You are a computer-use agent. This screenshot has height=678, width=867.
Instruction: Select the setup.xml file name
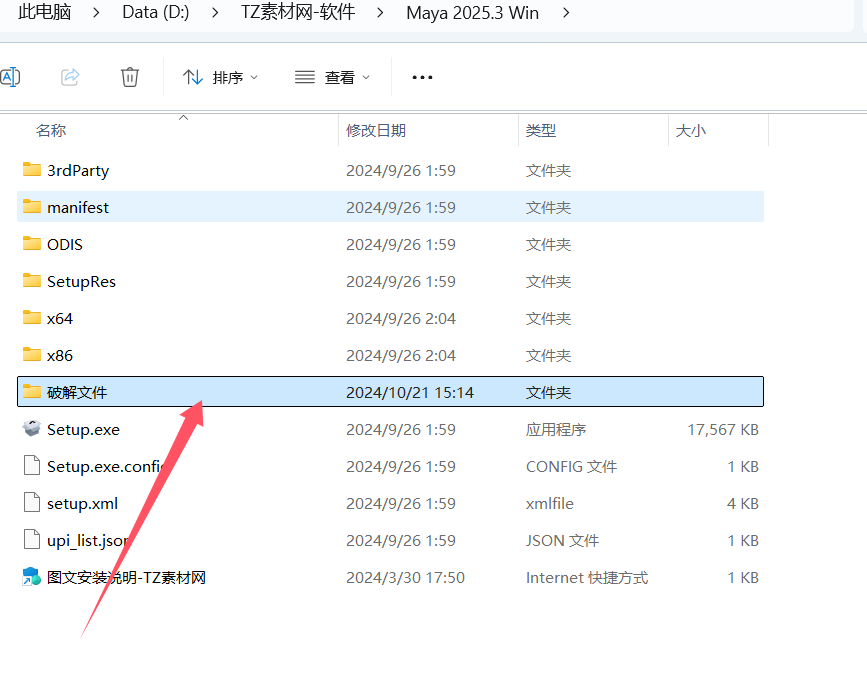(x=82, y=504)
